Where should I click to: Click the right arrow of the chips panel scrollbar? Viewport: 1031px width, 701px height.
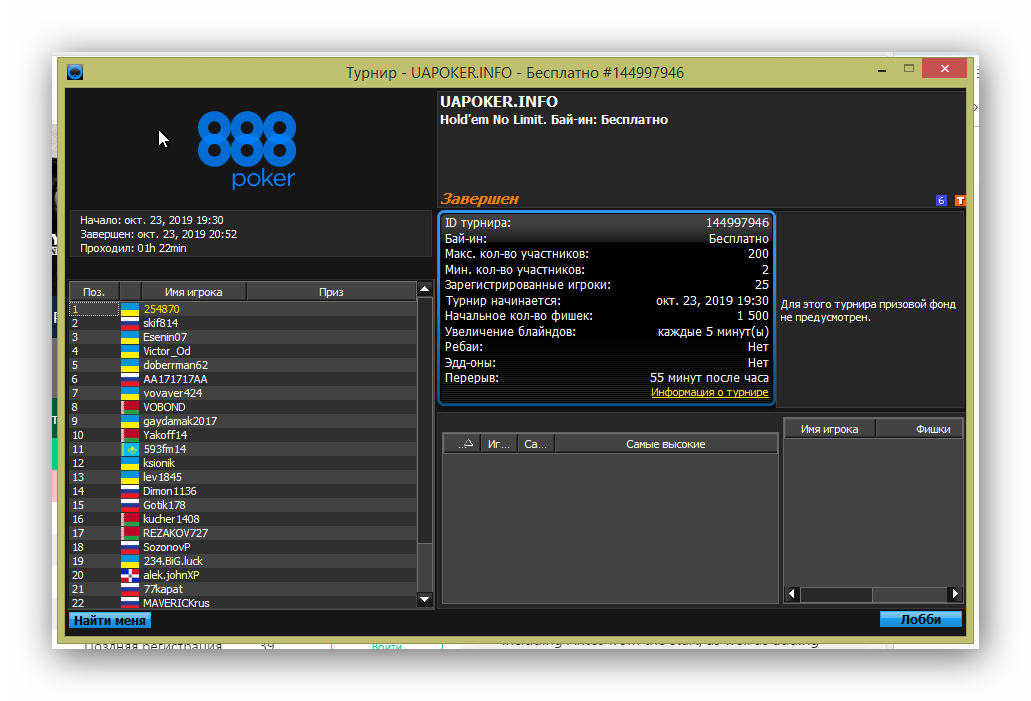955,594
